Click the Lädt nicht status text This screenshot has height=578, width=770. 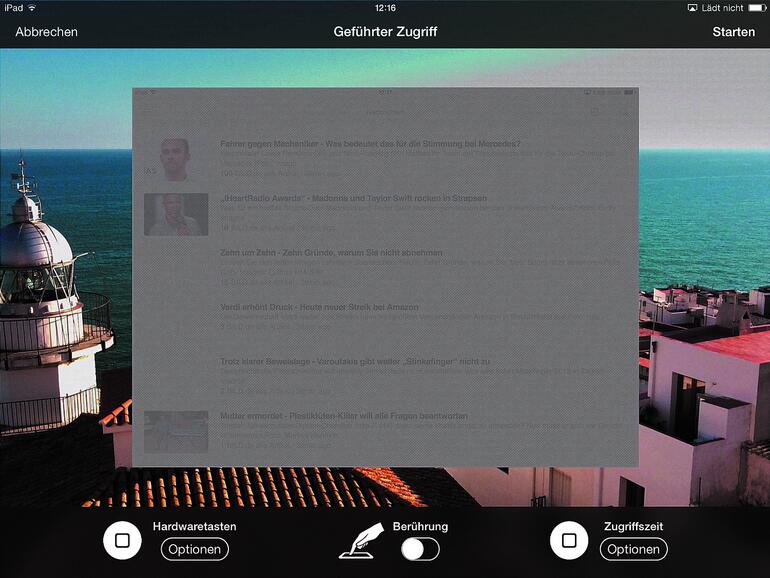pyautogui.click(x=722, y=8)
